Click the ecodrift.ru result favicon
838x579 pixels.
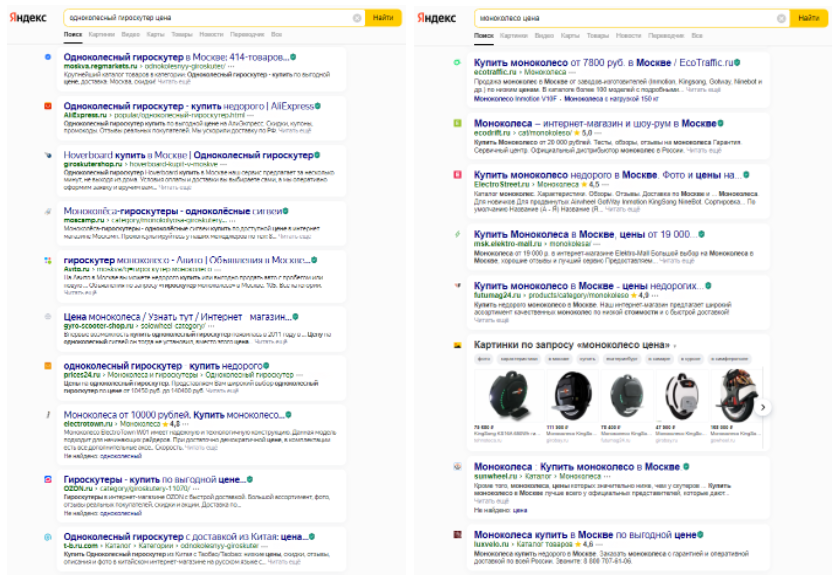point(457,123)
